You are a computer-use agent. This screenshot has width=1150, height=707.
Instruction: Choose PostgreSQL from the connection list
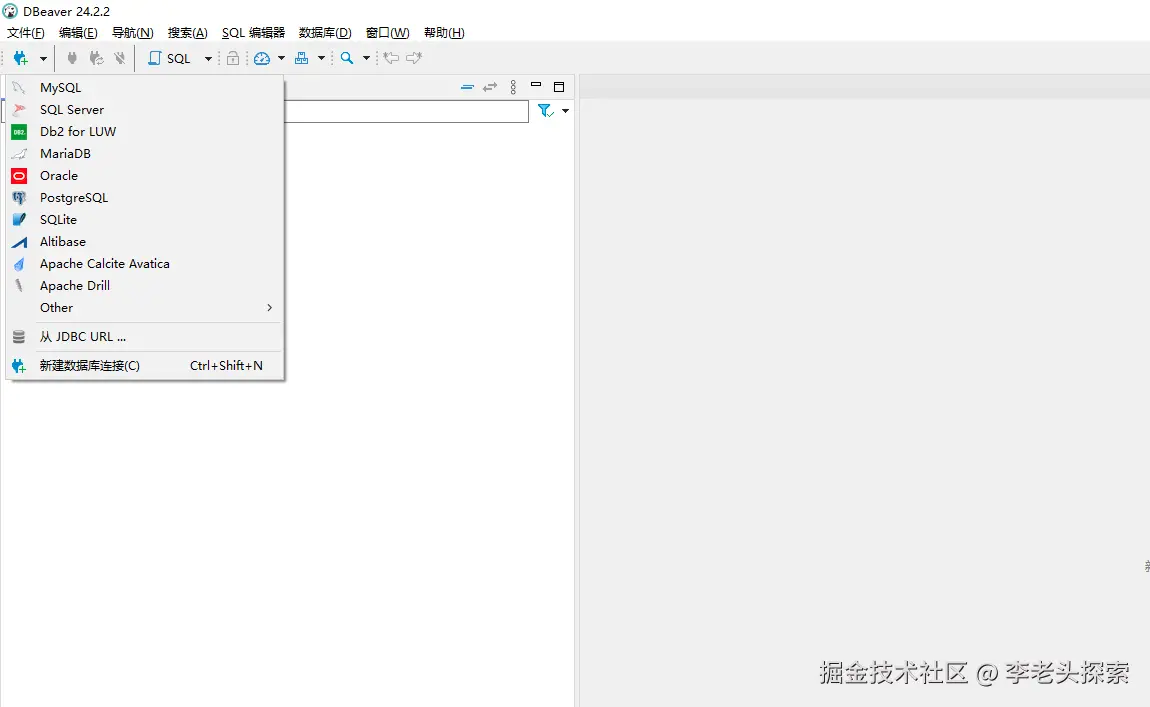144,197
